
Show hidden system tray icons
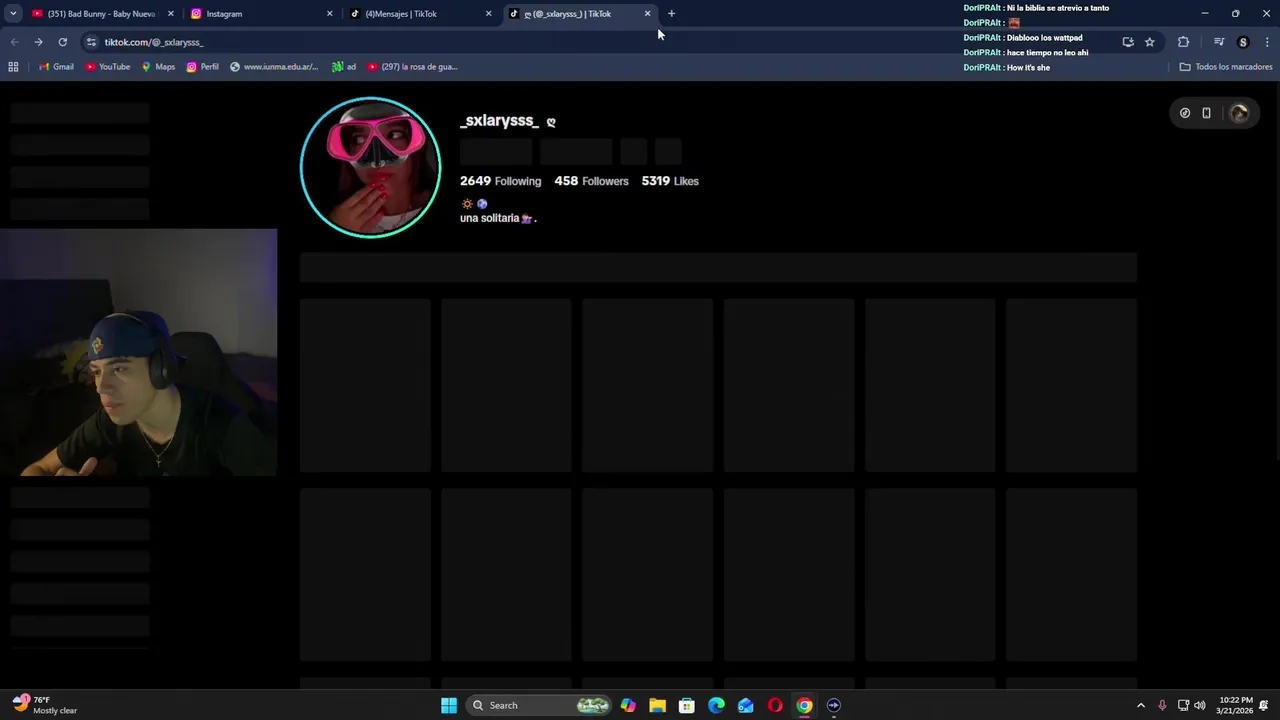point(1140,705)
